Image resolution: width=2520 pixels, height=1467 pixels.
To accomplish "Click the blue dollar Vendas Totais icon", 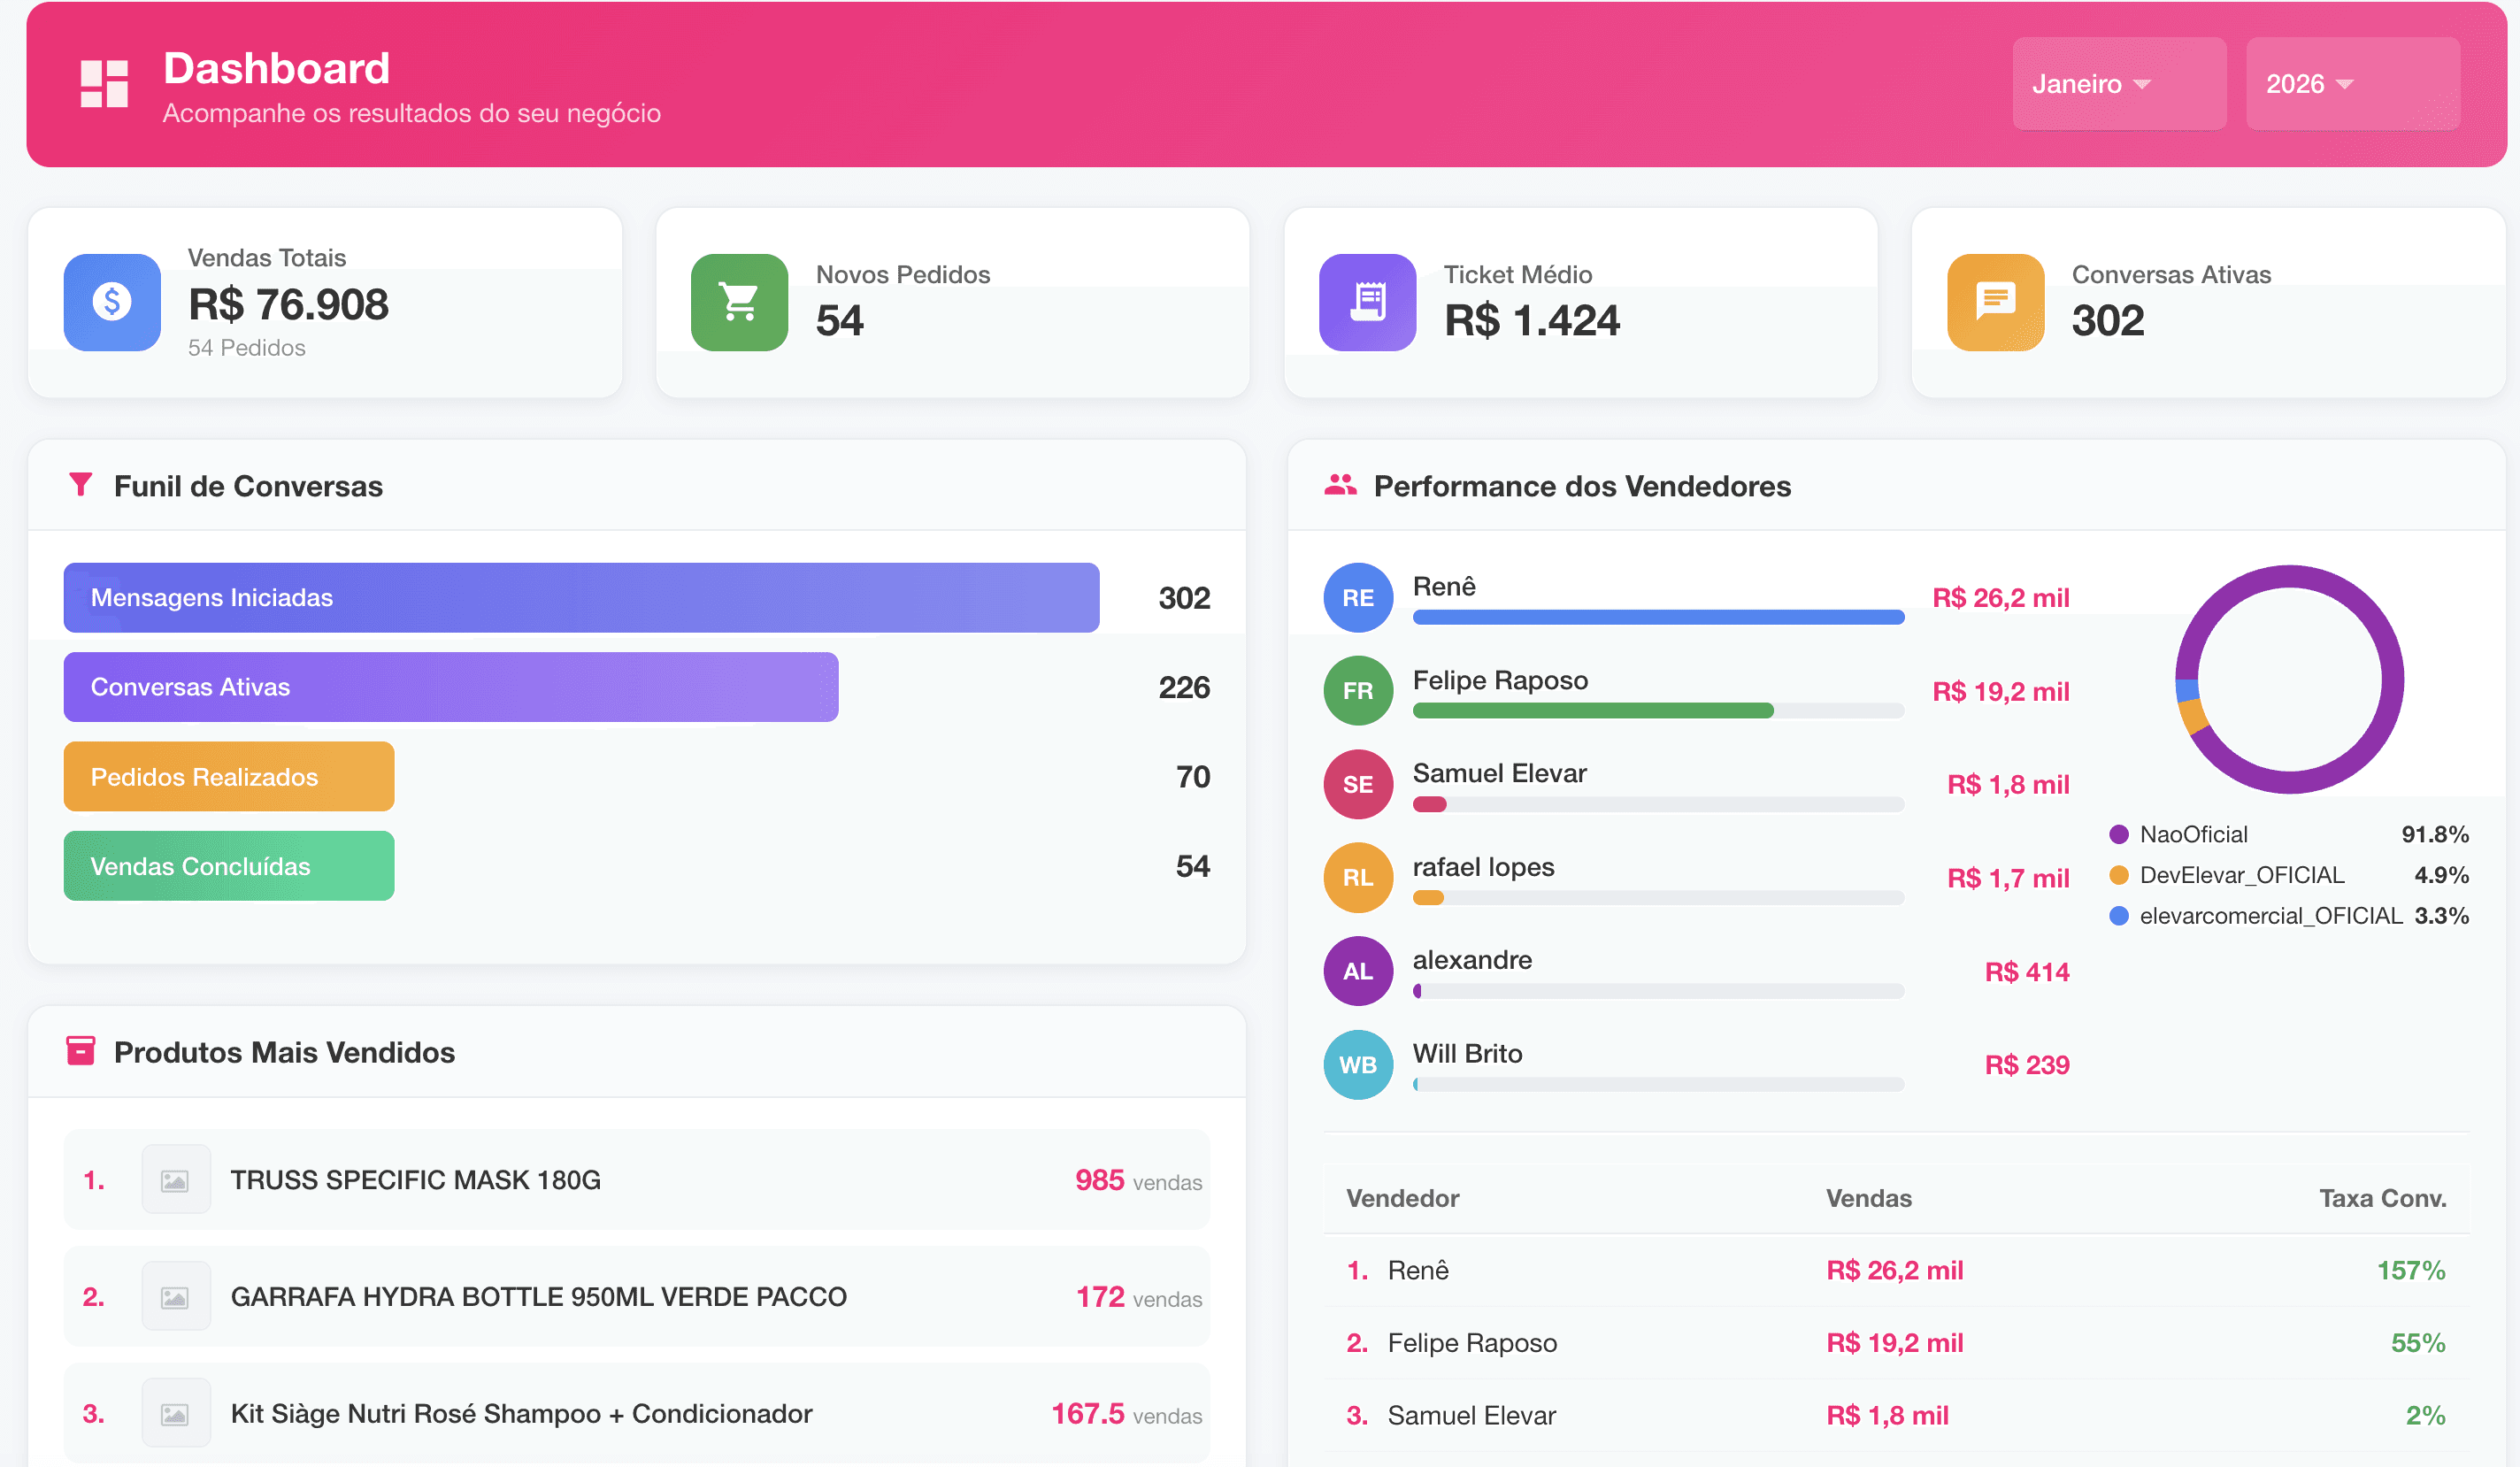I will 112,302.
